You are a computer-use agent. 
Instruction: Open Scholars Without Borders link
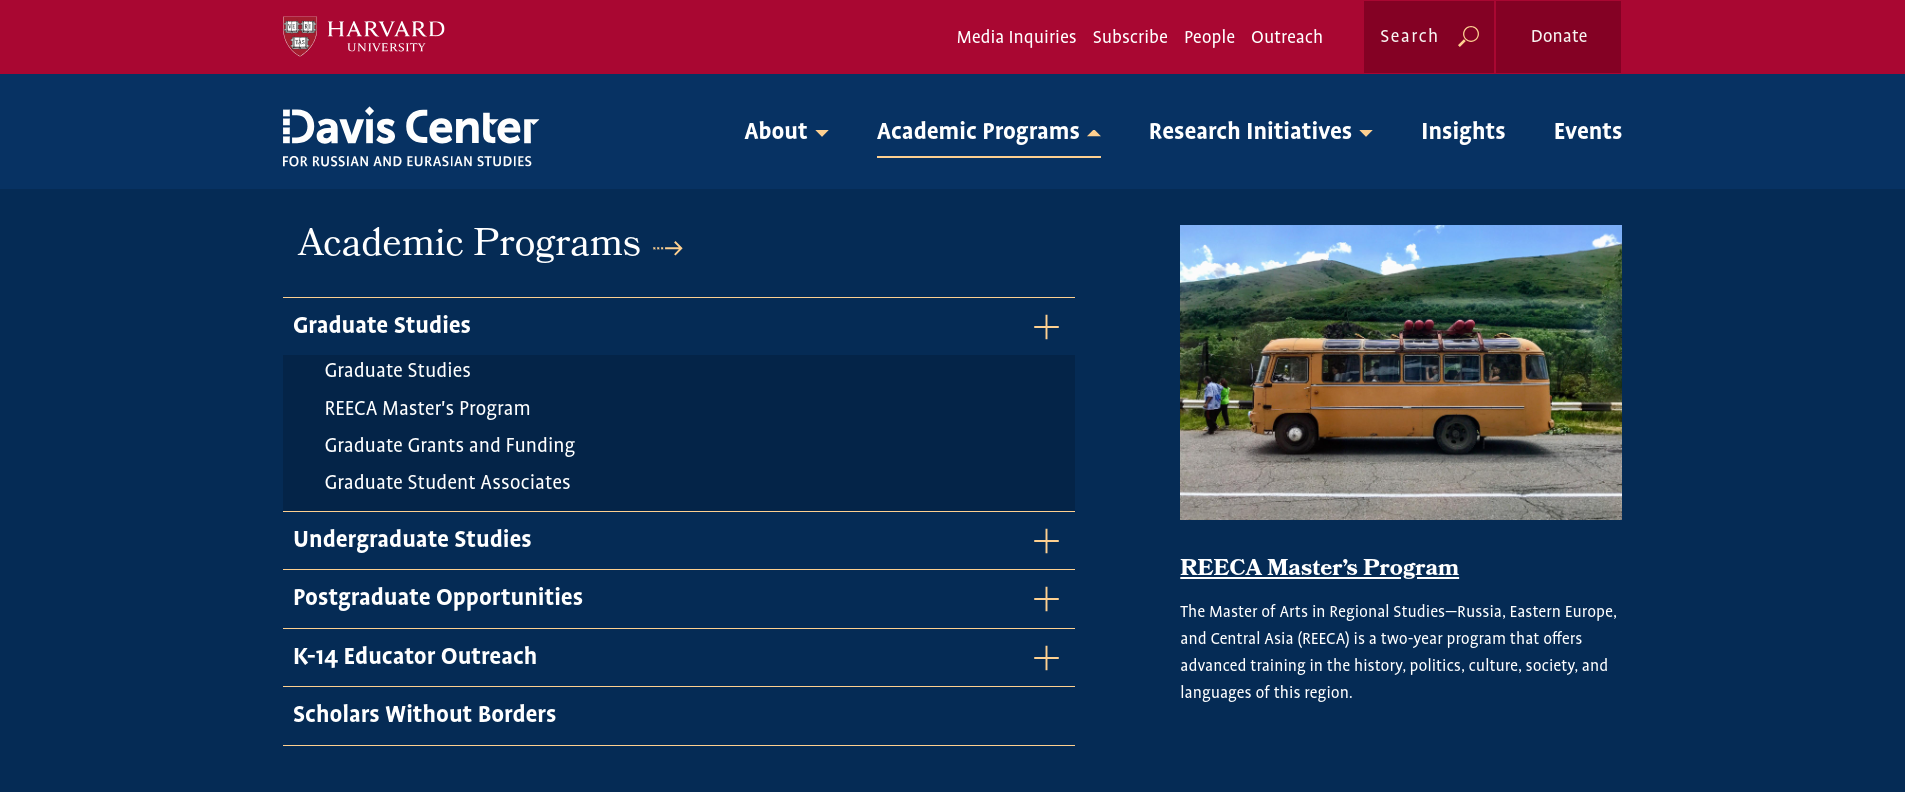tap(424, 714)
